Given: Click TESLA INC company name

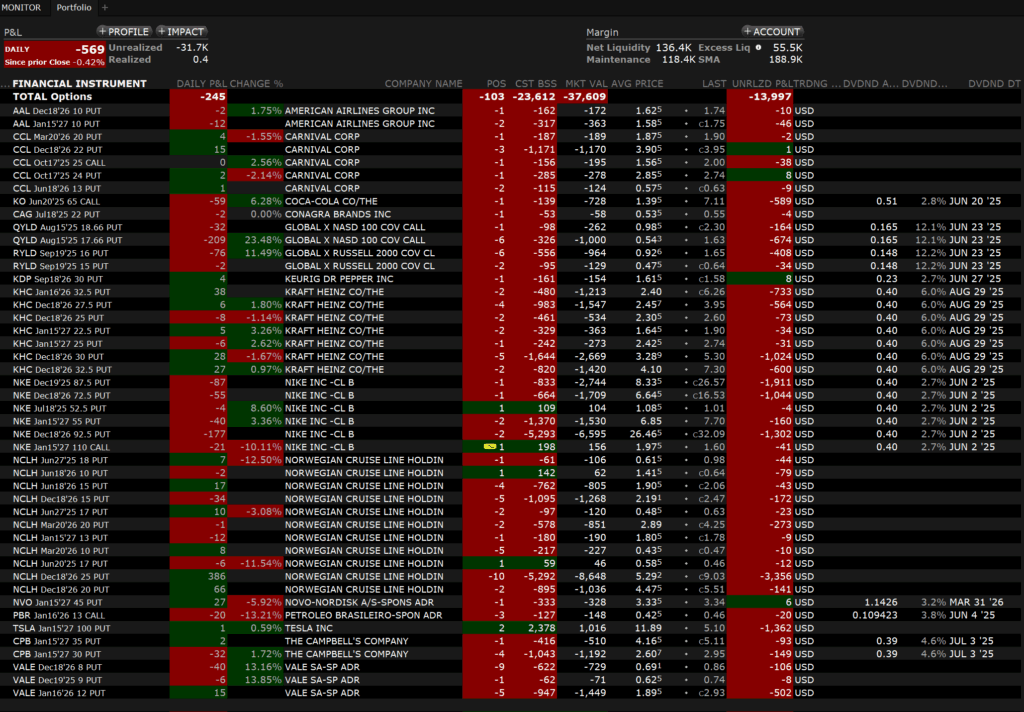Looking at the screenshot, I should coord(309,628).
